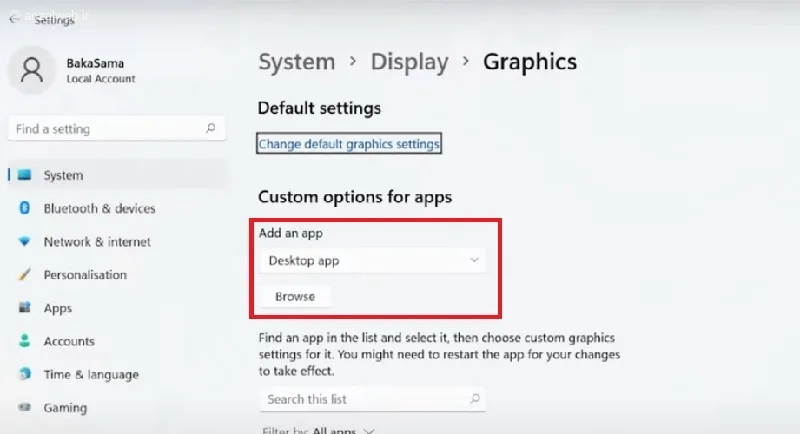Click the System monitor icon in sidebar
This screenshot has width=800, height=434.
tap(24, 175)
